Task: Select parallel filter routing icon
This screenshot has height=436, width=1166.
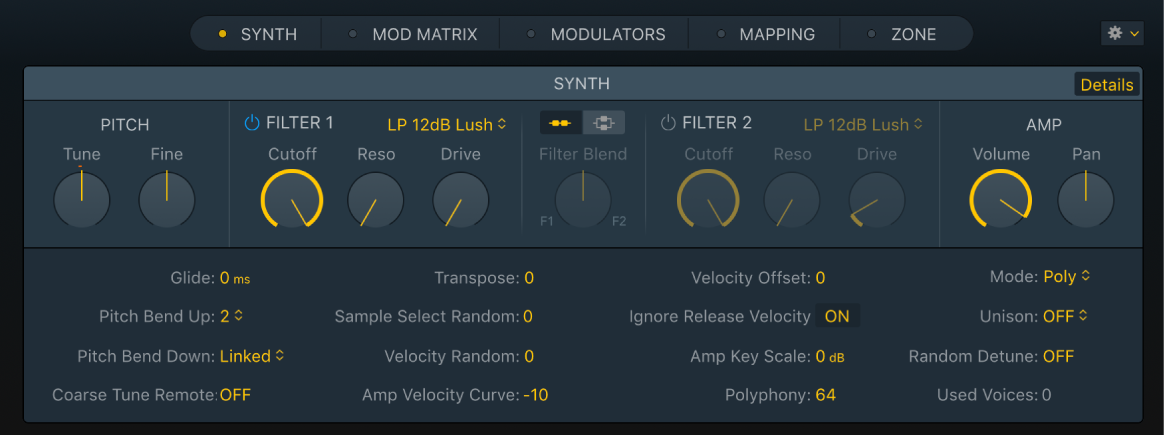Action: point(604,123)
